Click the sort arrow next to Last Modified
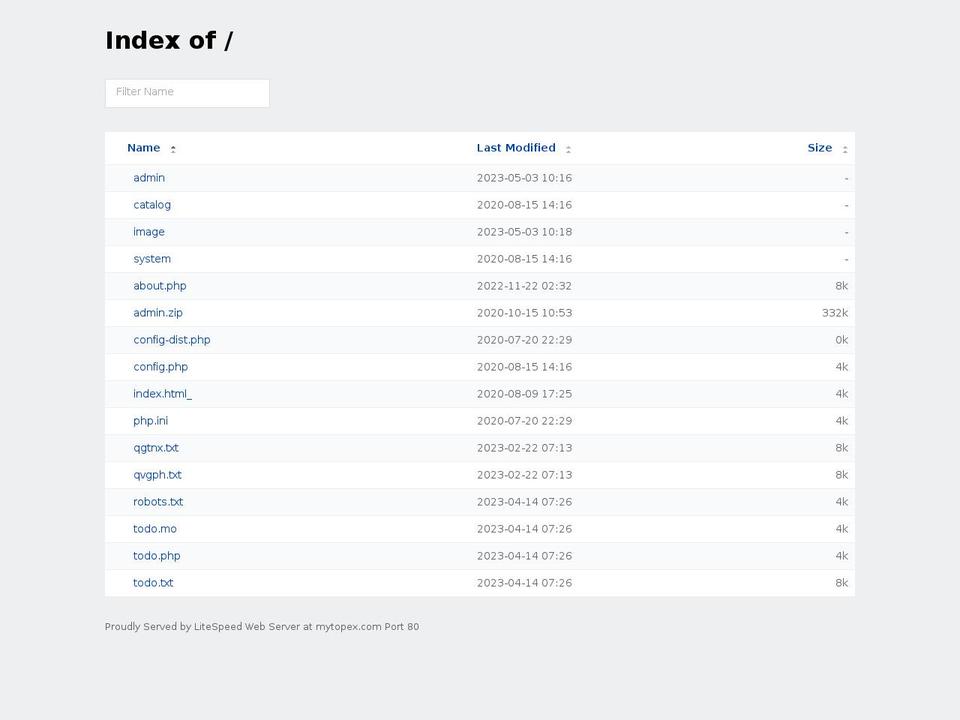The width and height of the screenshot is (960, 720). [x=568, y=149]
